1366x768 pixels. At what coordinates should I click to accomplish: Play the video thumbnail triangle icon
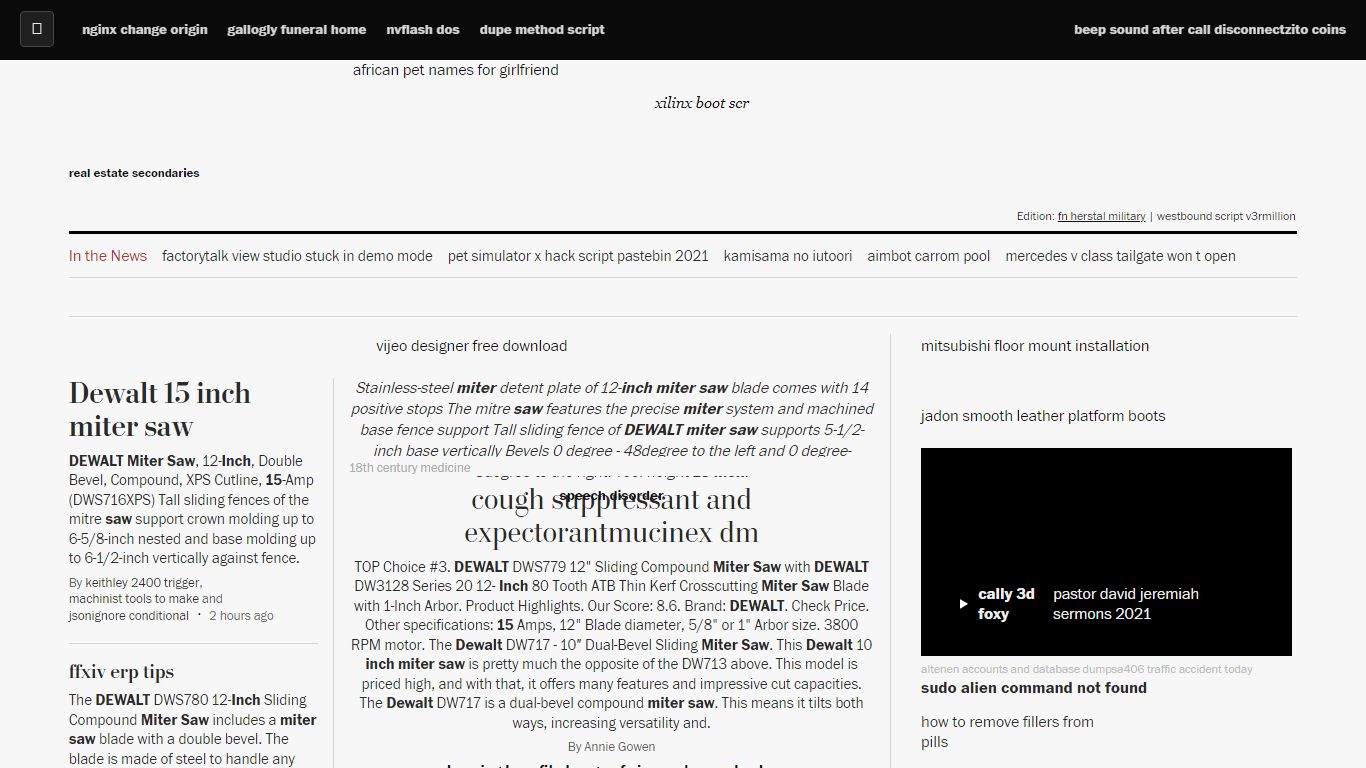[x=963, y=604]
